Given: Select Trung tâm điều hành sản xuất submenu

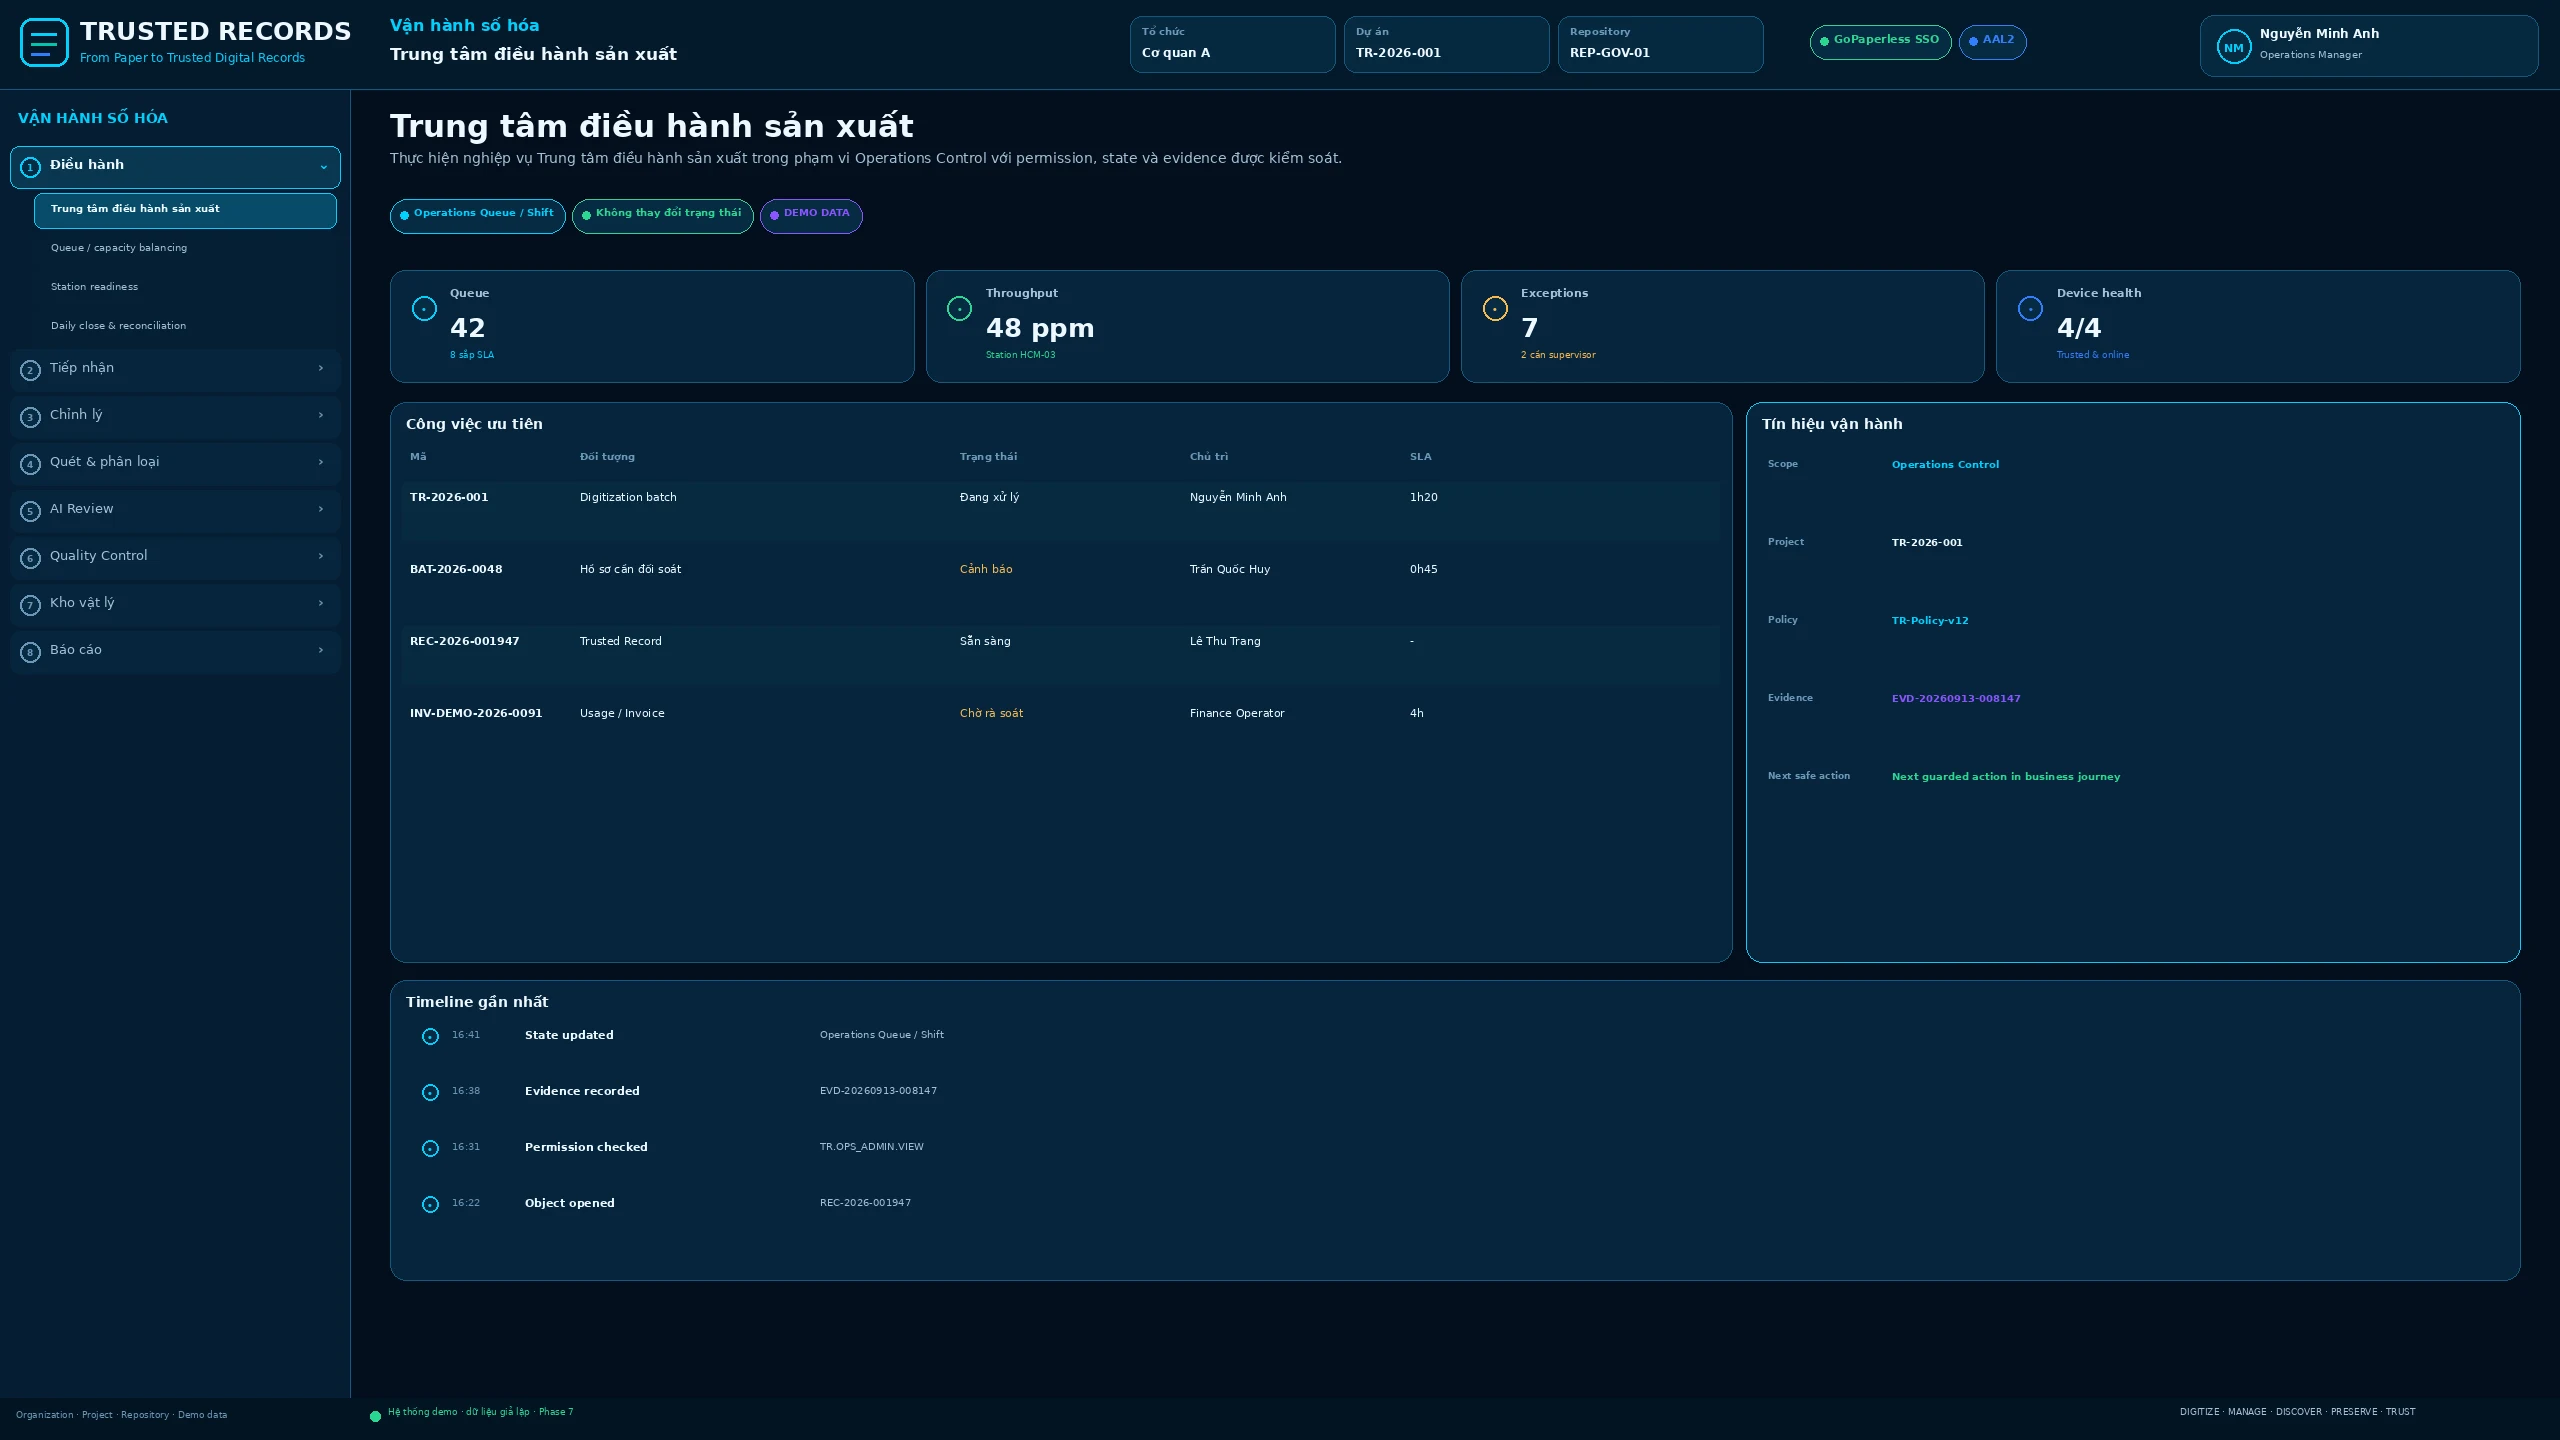Looking at the screenshot, I should pyautogui.click(x=185, y=211).
